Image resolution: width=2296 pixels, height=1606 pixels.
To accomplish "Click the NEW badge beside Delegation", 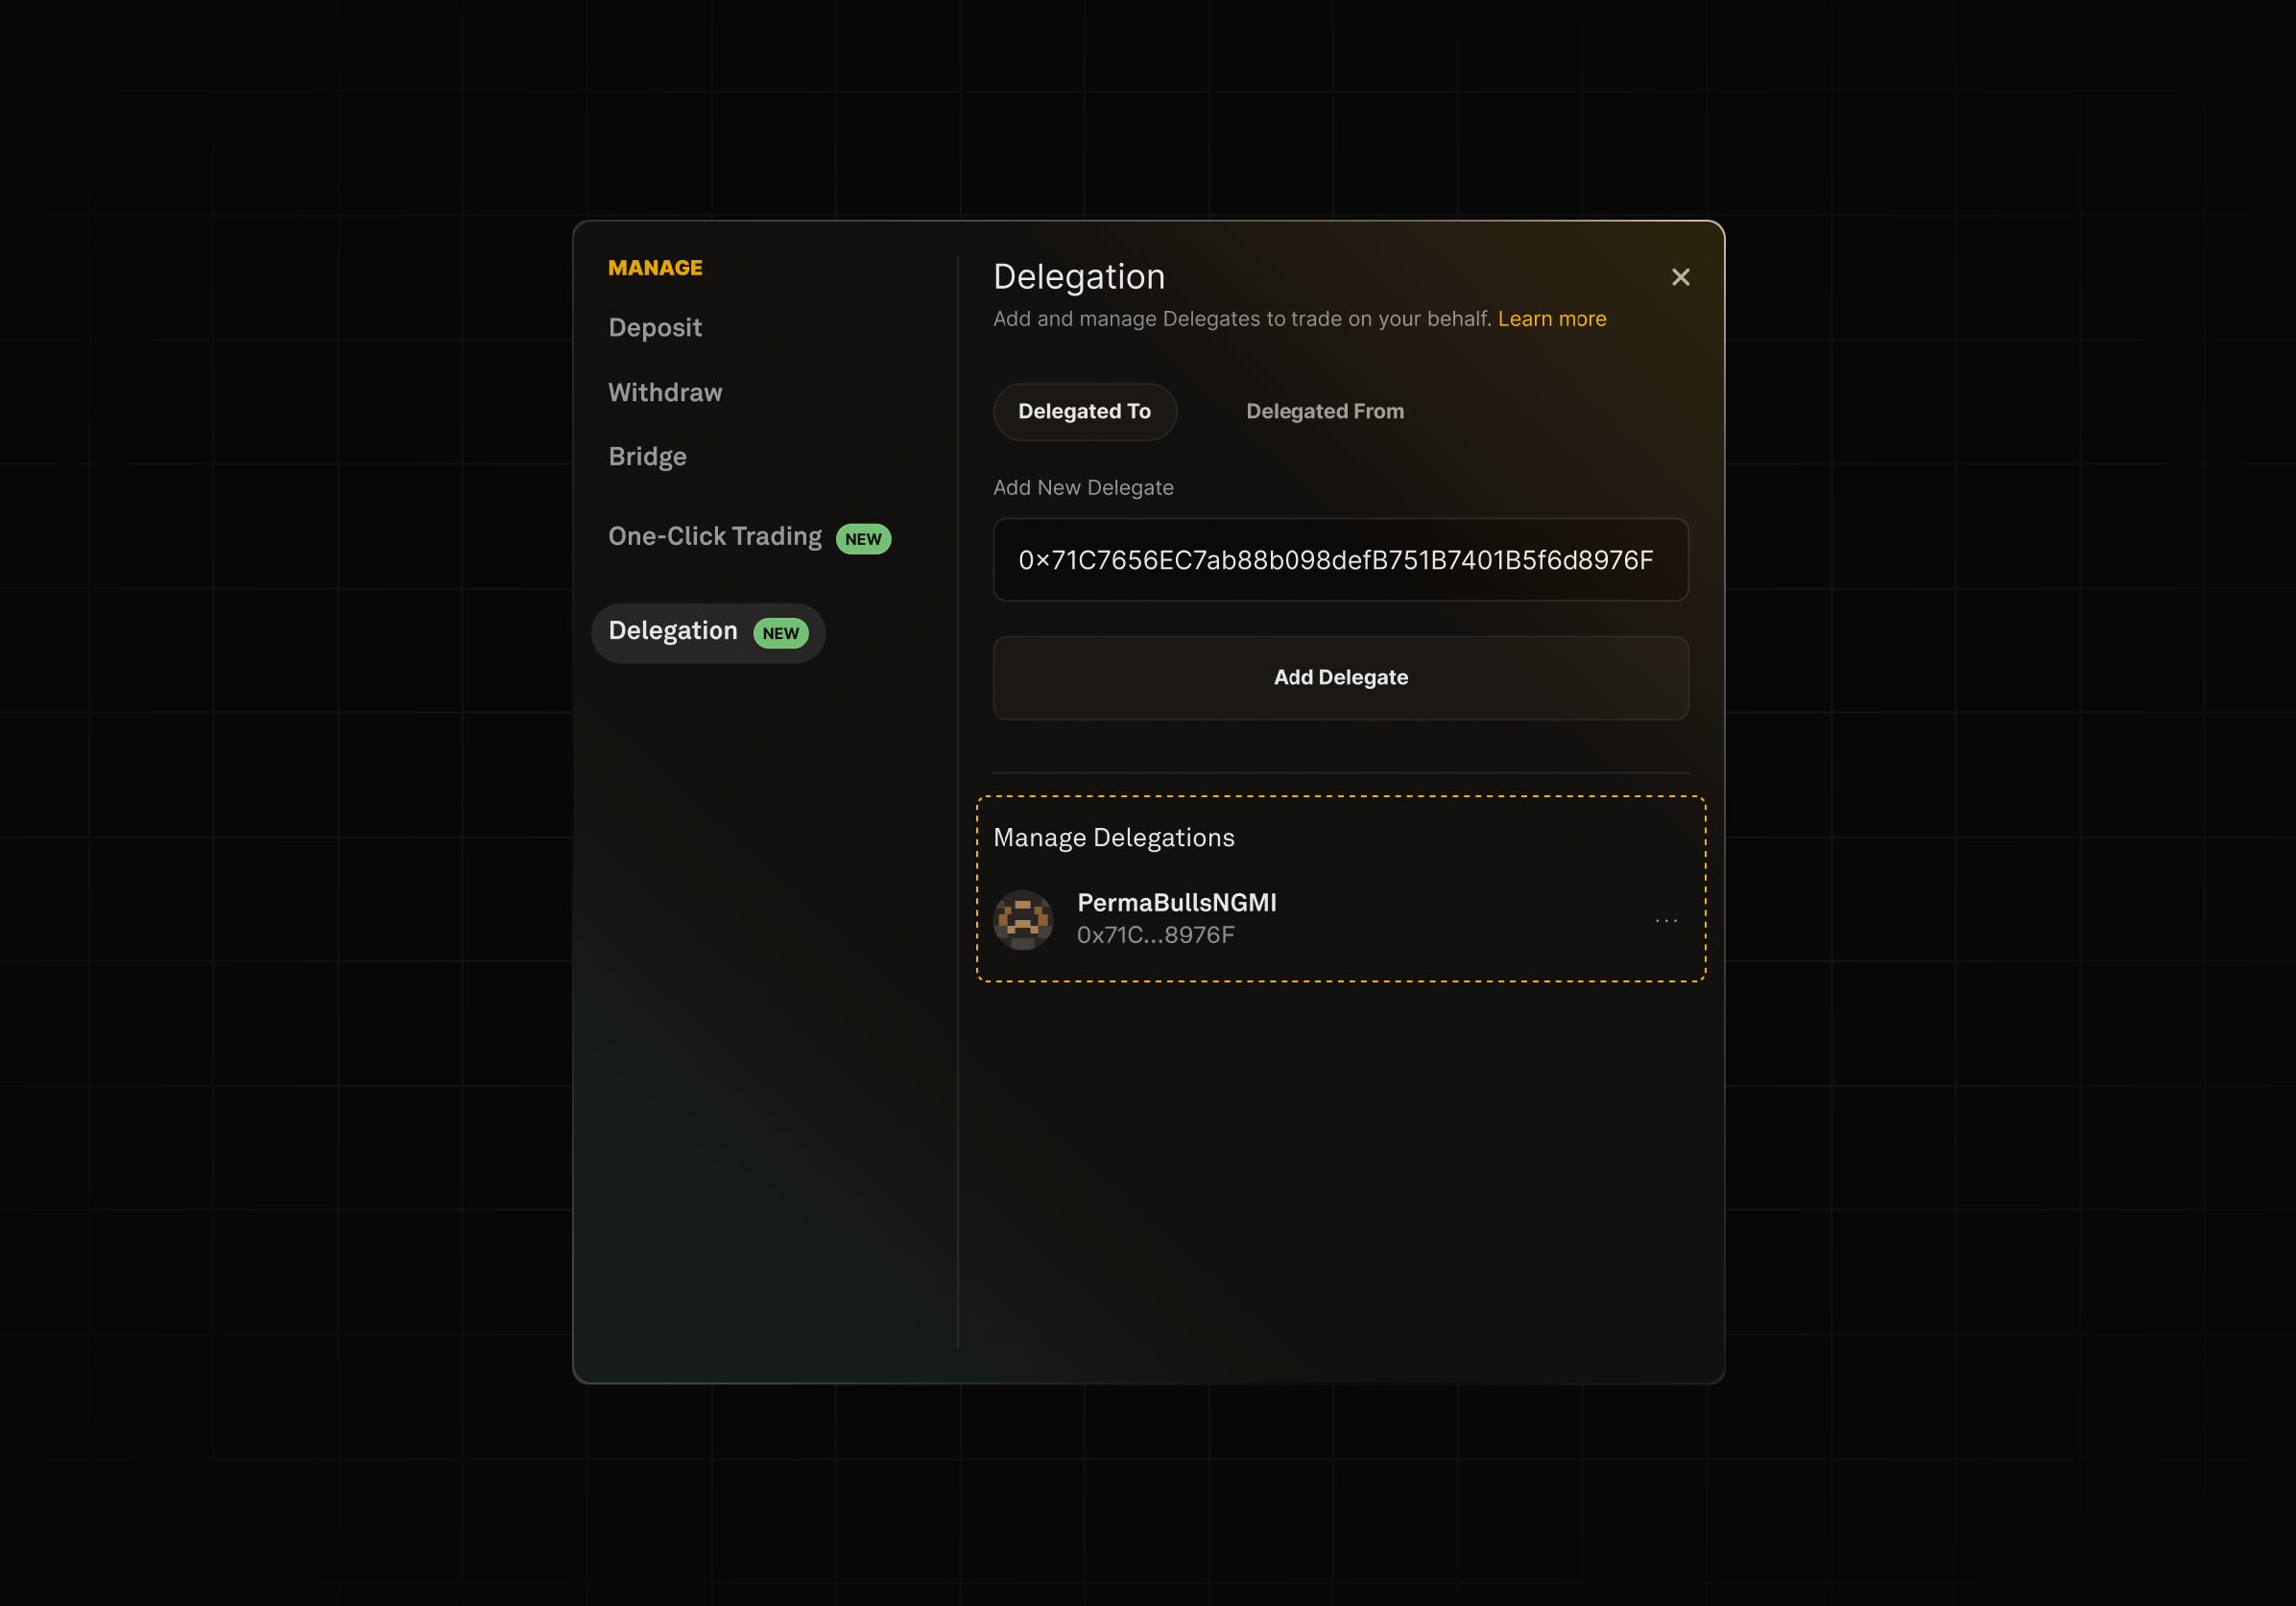I will pos(780,633).
